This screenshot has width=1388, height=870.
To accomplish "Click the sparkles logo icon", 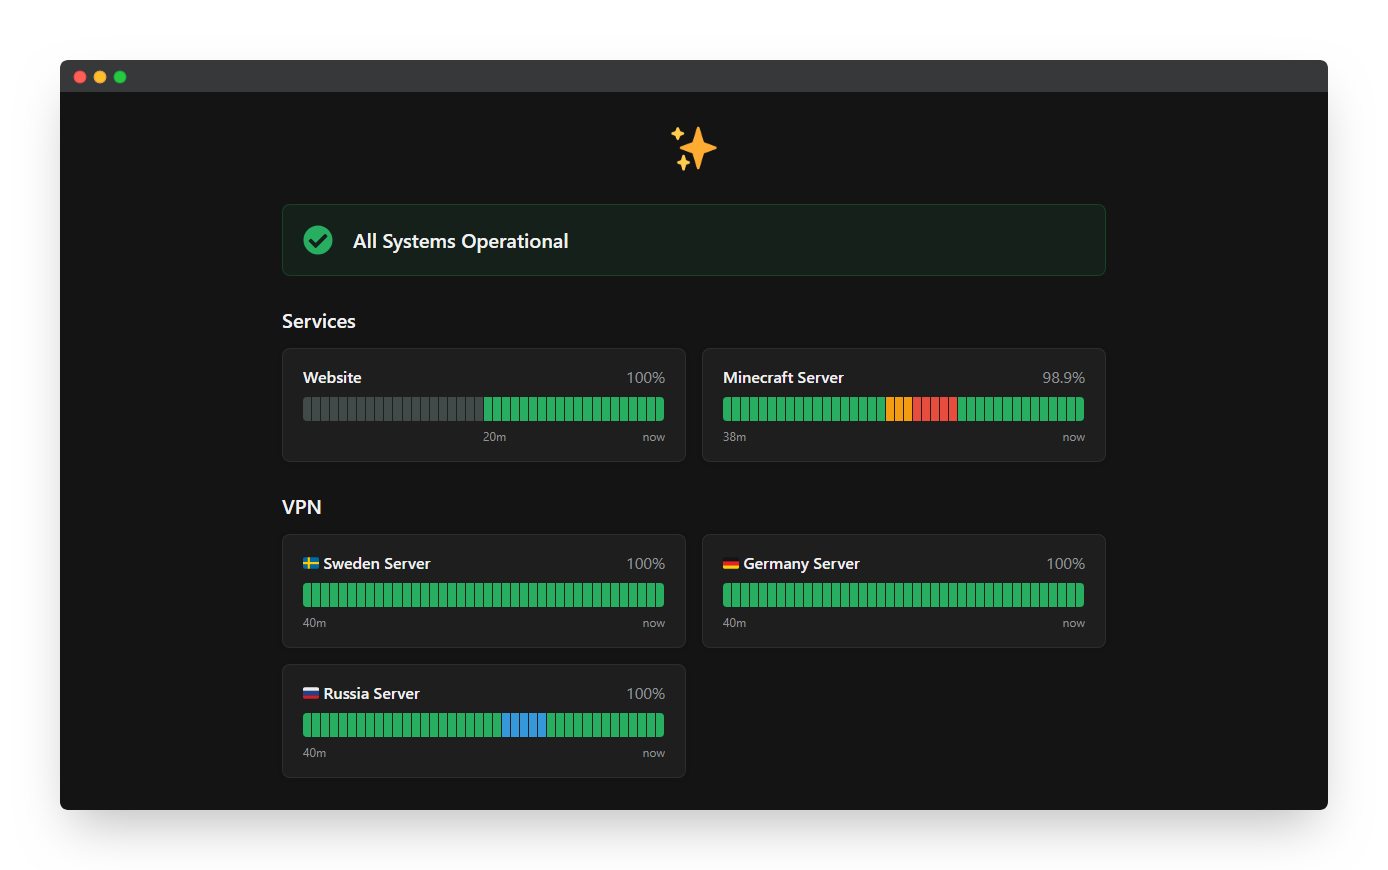I will (693, 149).
